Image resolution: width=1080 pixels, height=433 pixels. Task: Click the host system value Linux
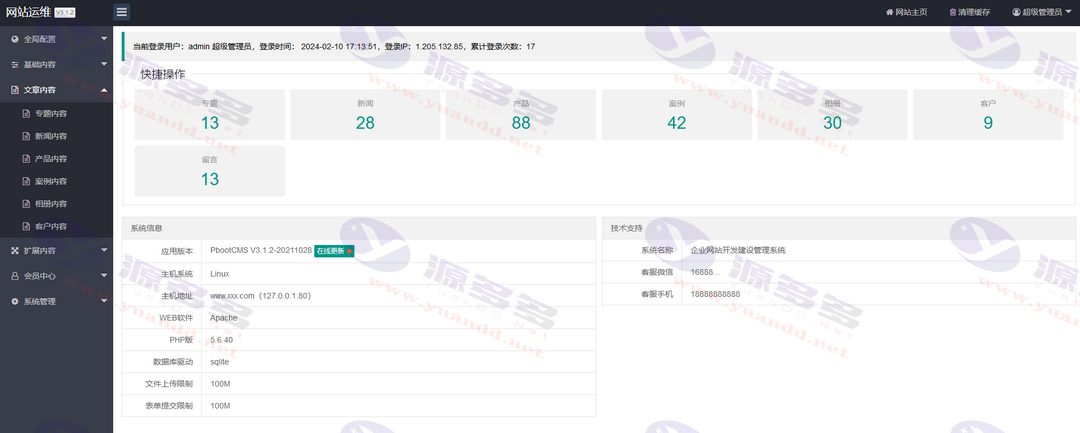click(x=220, y=273)
